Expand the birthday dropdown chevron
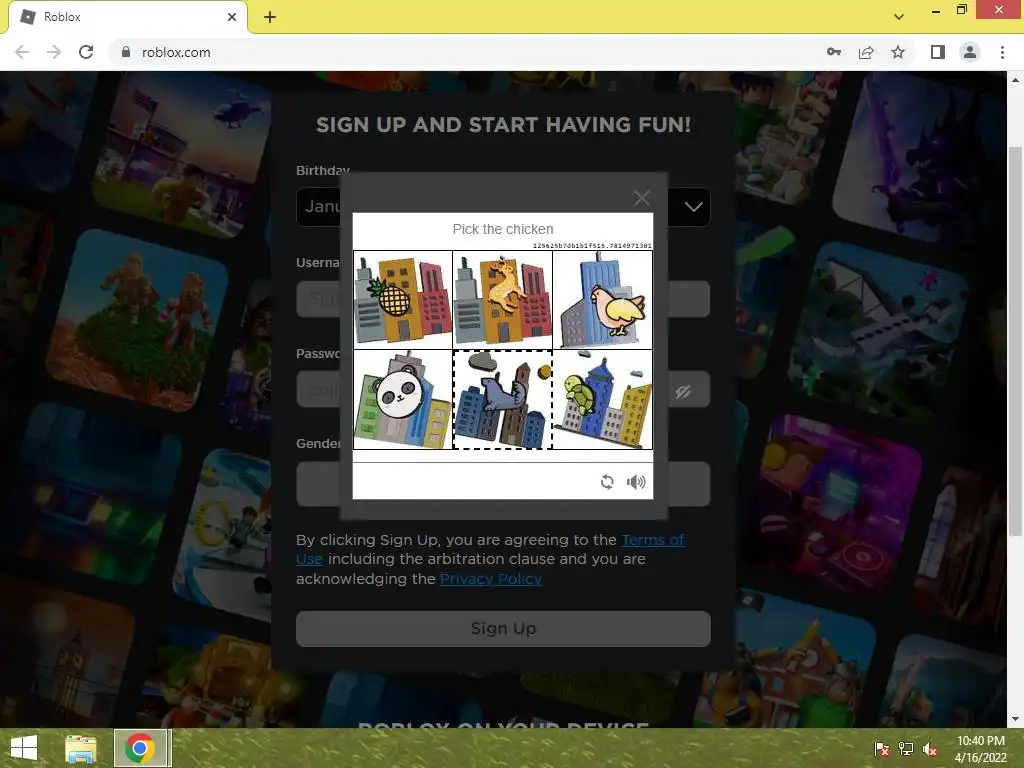1024x768 pixels. tap(694, 207)
